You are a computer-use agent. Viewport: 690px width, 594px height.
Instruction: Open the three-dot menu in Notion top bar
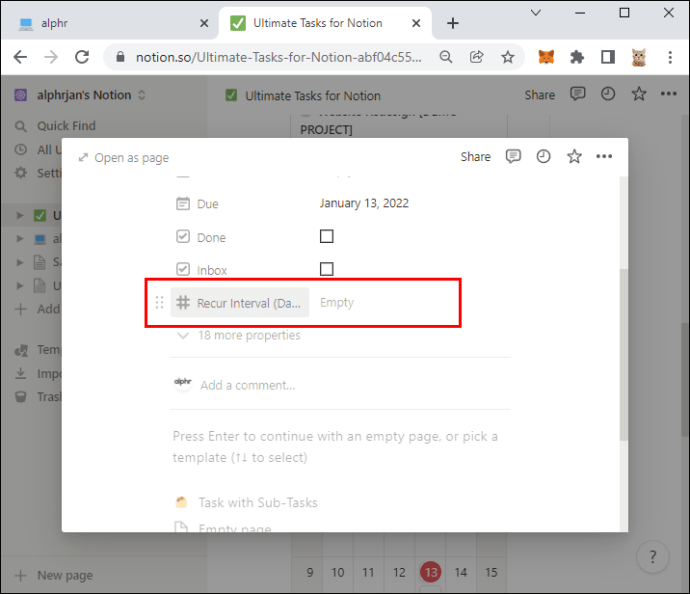click(668, 94)
